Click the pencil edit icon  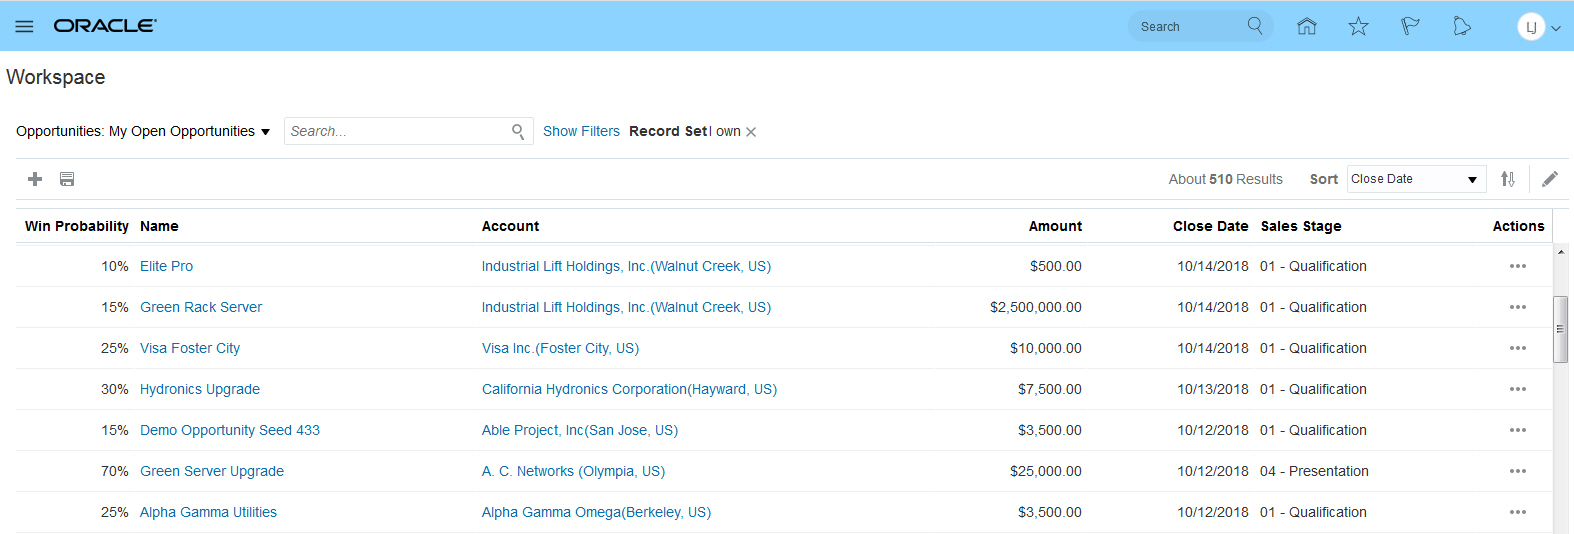(x=1550, y=179)
